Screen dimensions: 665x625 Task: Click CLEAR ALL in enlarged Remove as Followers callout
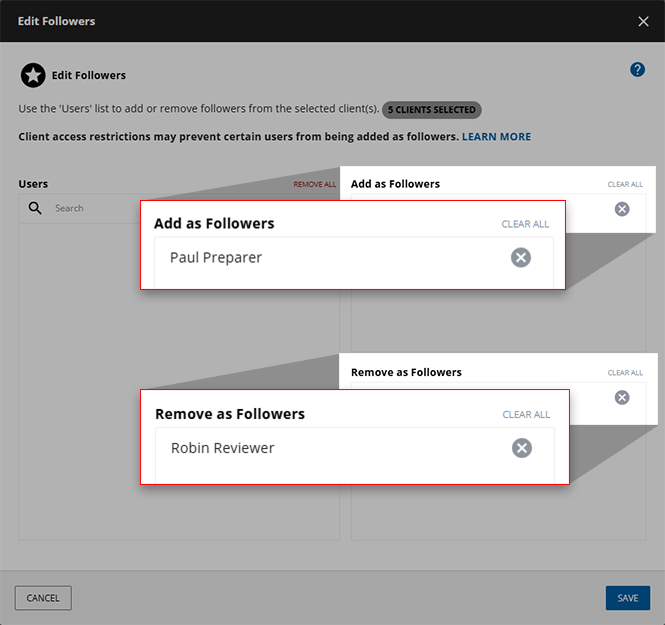click(x=526, y=414)
